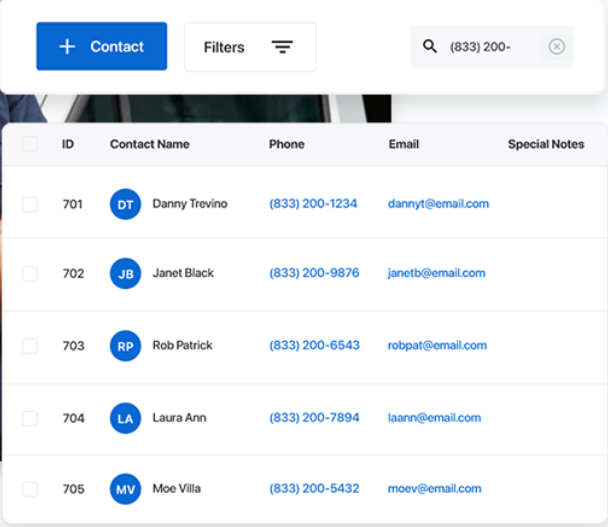Open email link dannyt@email.com
The image size is (608, 527).
pos(438,204)
